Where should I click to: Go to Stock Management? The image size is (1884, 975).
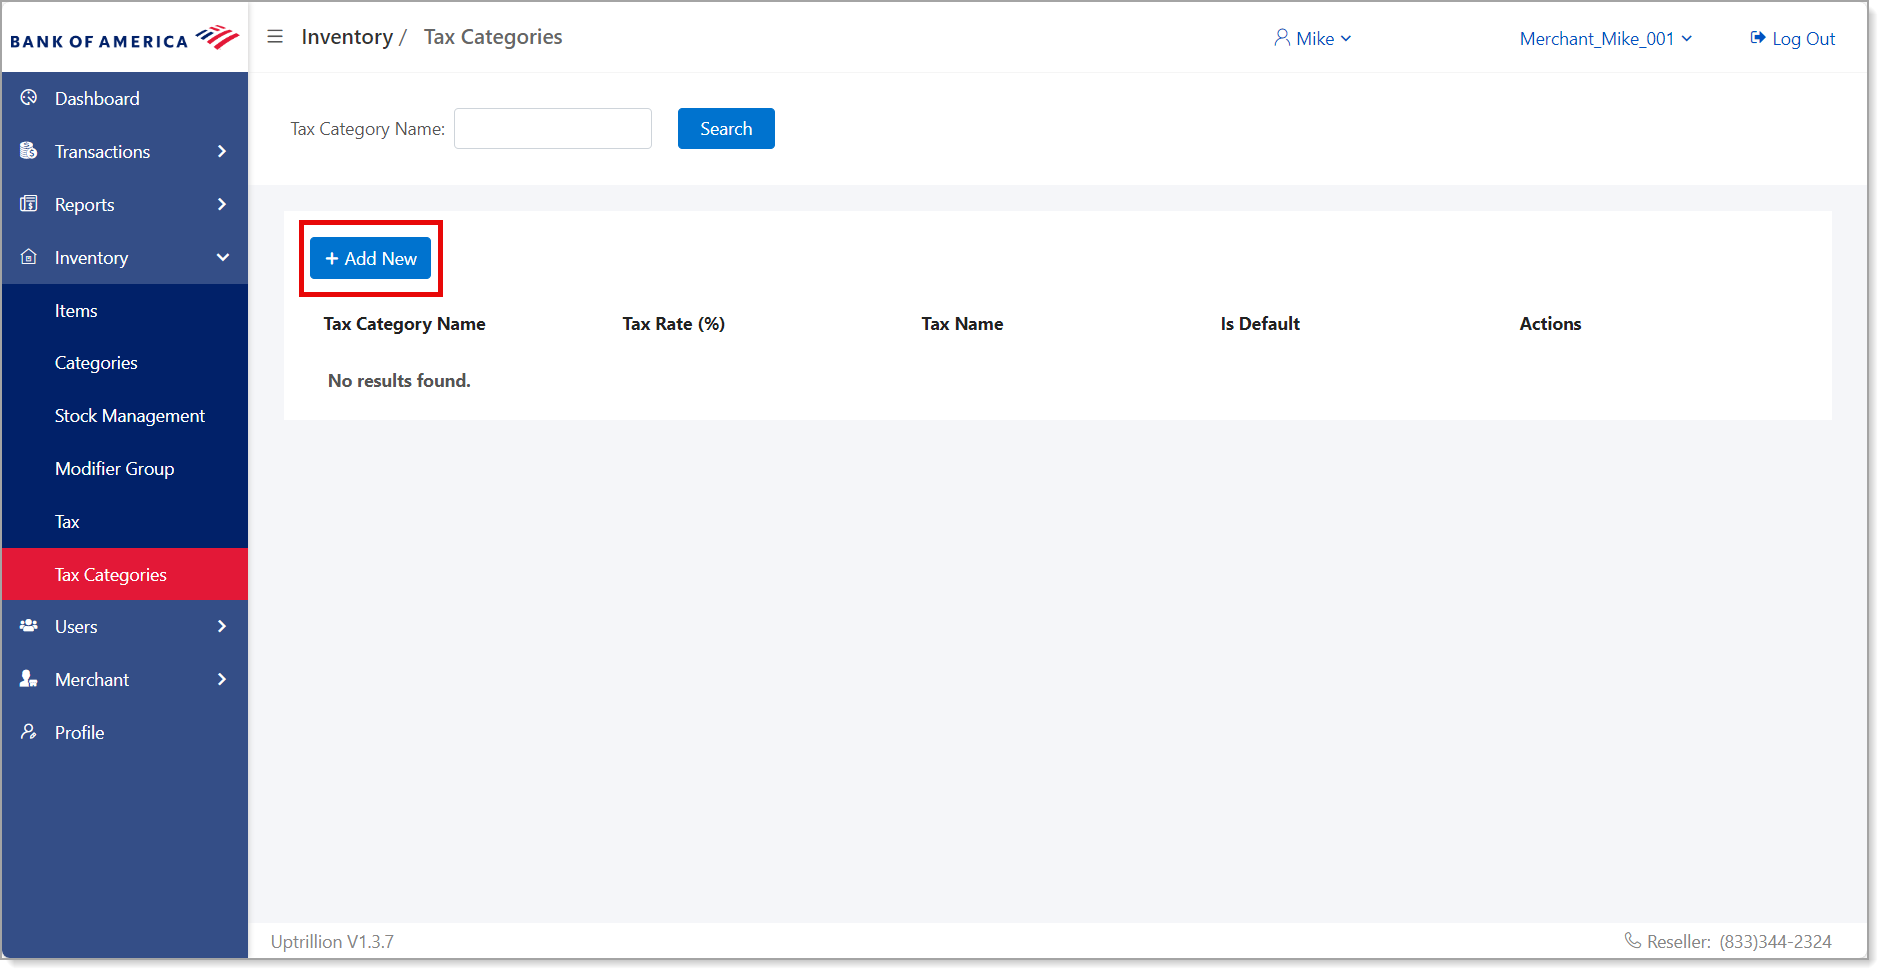point(125,416)
